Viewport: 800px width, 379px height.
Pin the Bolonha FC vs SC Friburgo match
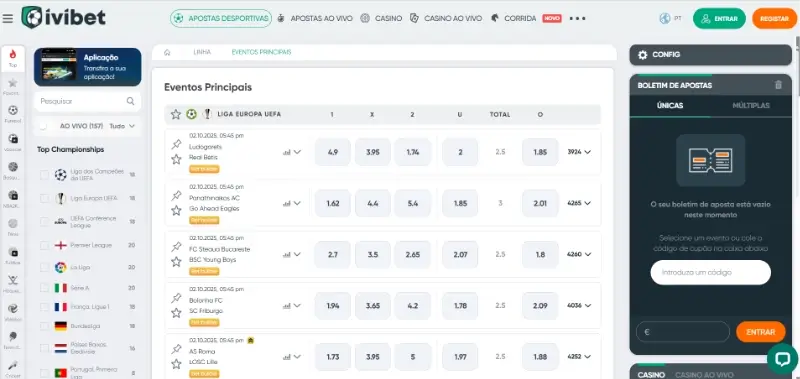coord(176,298)
